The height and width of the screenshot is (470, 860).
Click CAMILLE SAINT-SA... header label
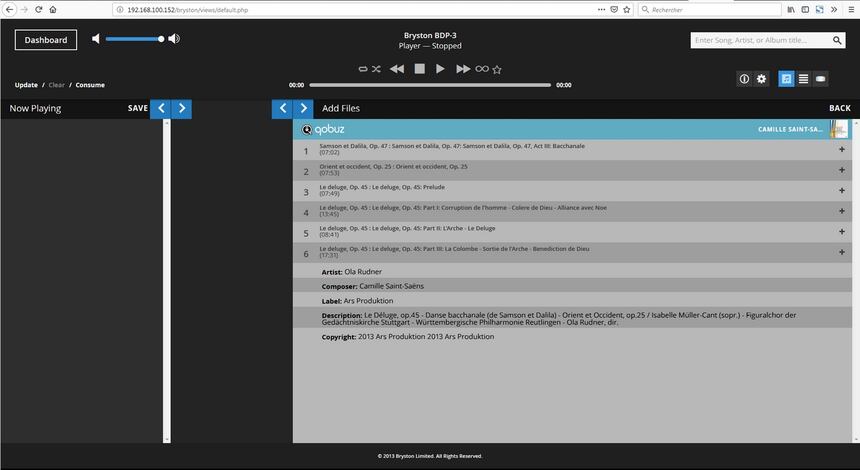790,129
